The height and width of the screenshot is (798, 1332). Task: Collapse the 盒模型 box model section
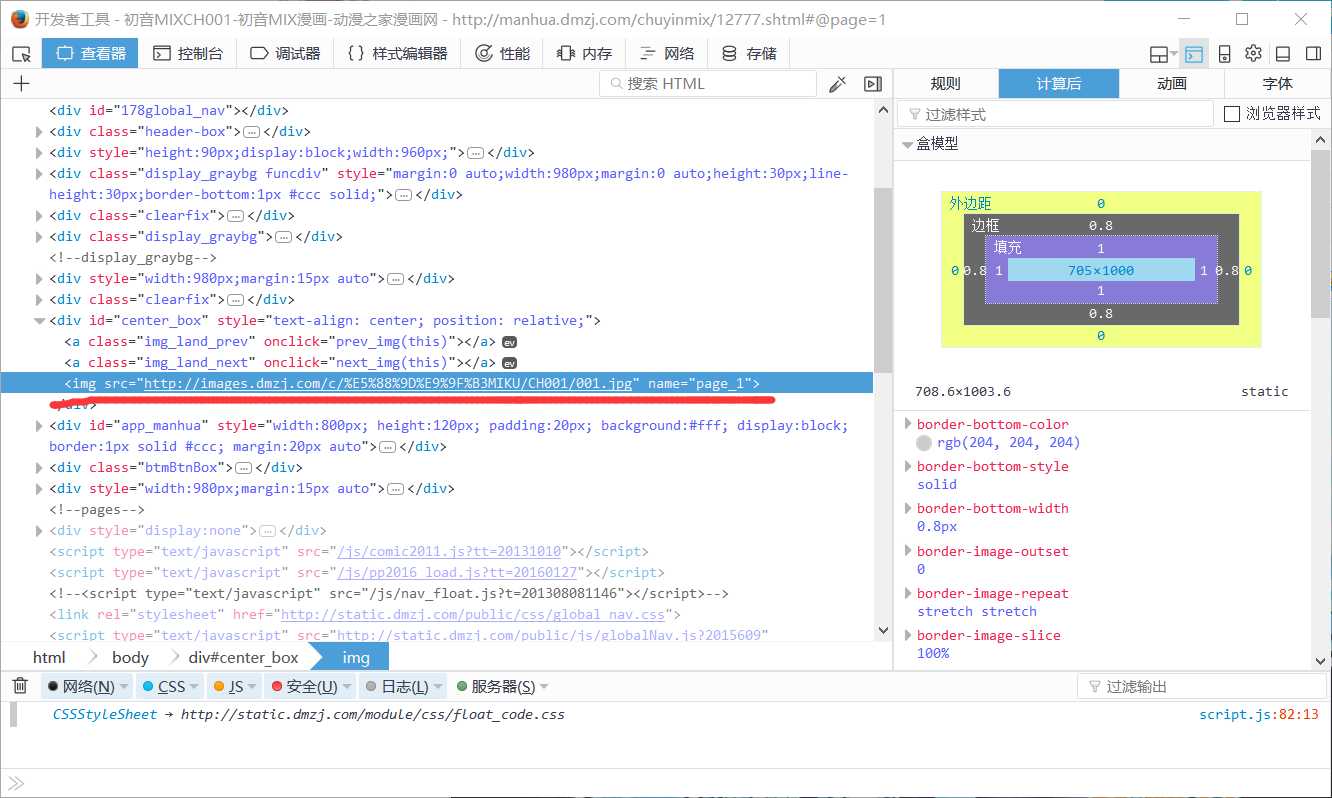click(908, 145)
